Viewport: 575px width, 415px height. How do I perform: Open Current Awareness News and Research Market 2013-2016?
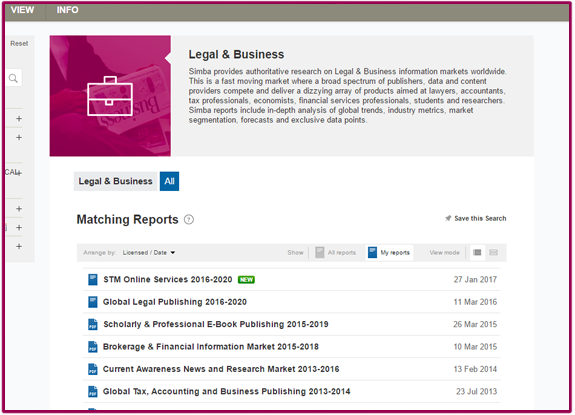(x=221, y=369)
